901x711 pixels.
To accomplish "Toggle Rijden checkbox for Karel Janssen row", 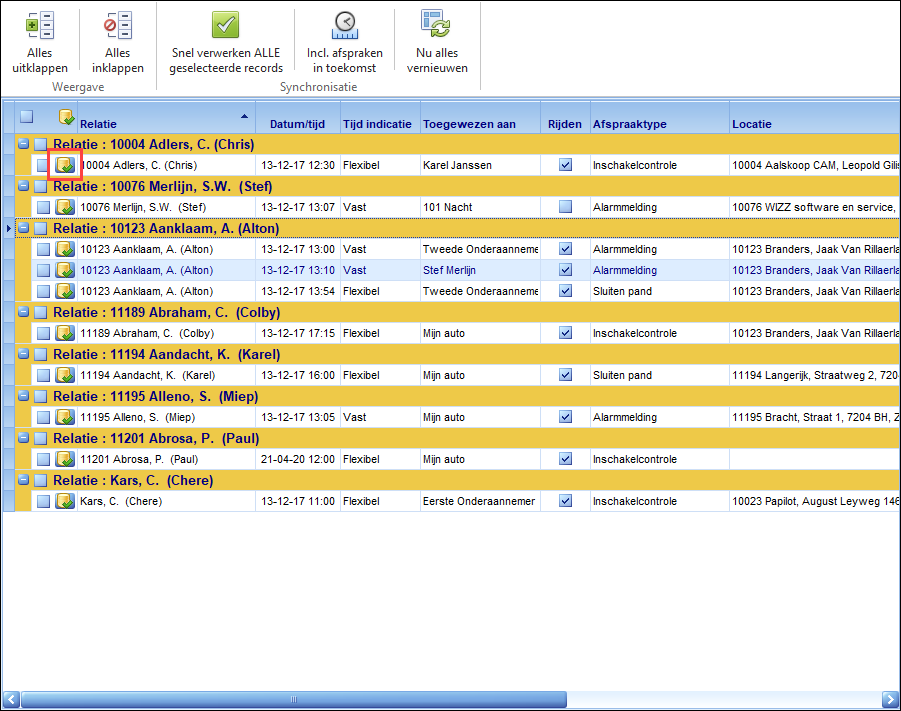I will pyautogui.click(x=565, y=164).
